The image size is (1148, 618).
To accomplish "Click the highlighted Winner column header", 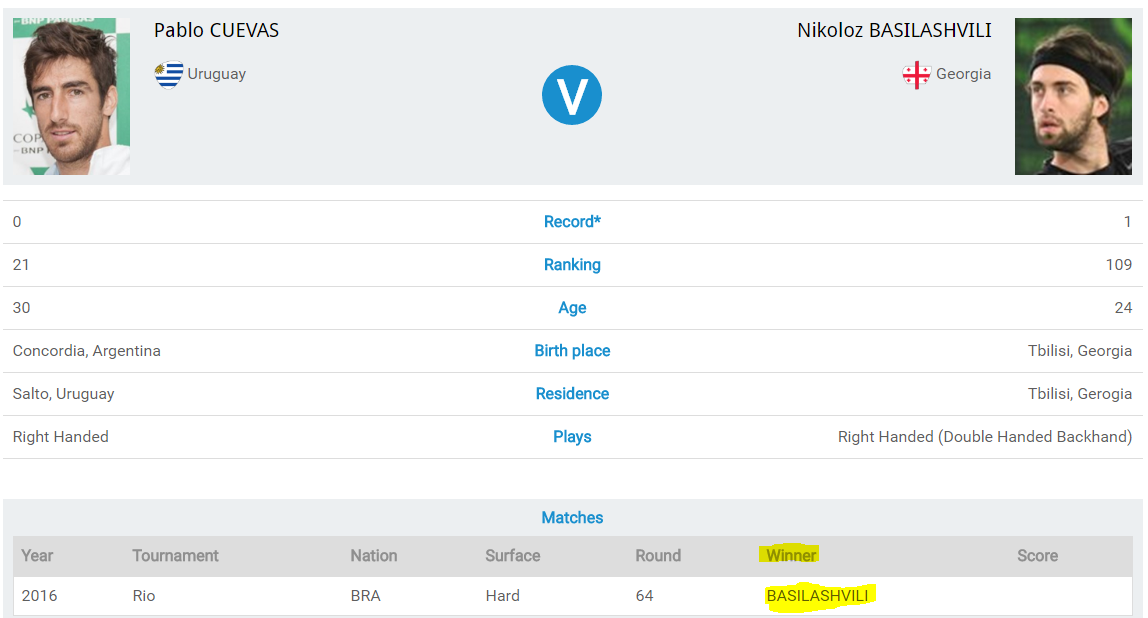I will pos(791,556).
